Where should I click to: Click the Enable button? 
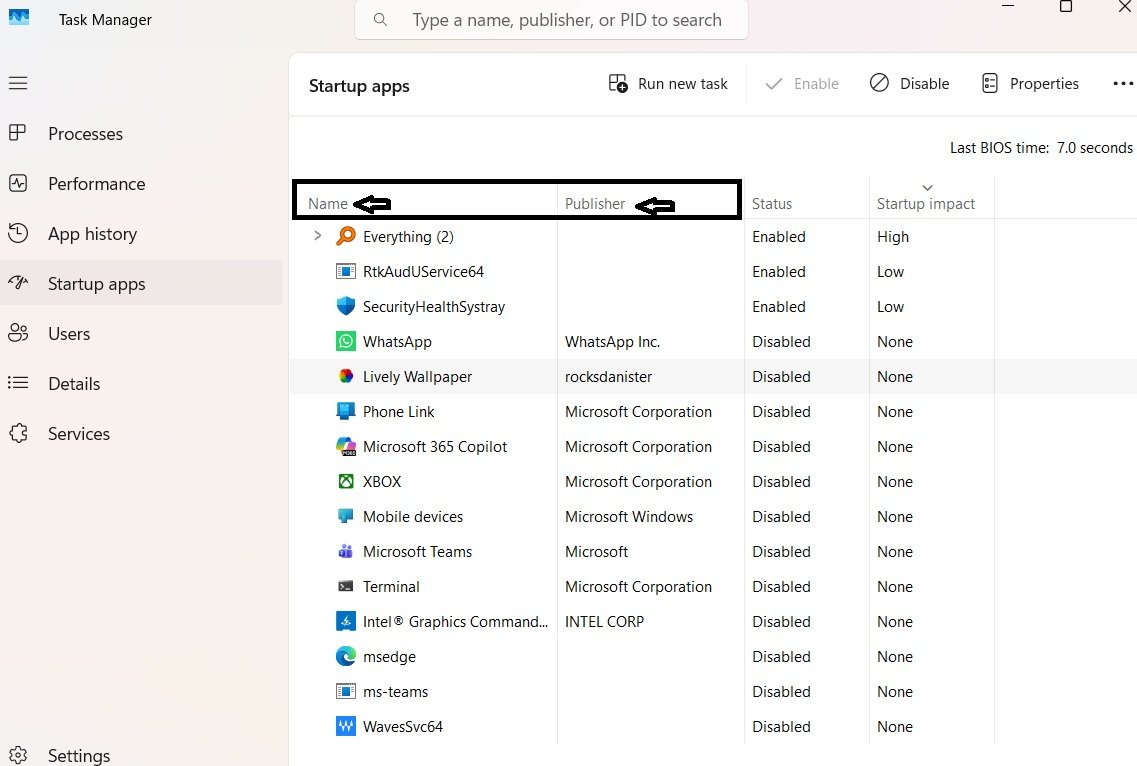click(801, 84)
